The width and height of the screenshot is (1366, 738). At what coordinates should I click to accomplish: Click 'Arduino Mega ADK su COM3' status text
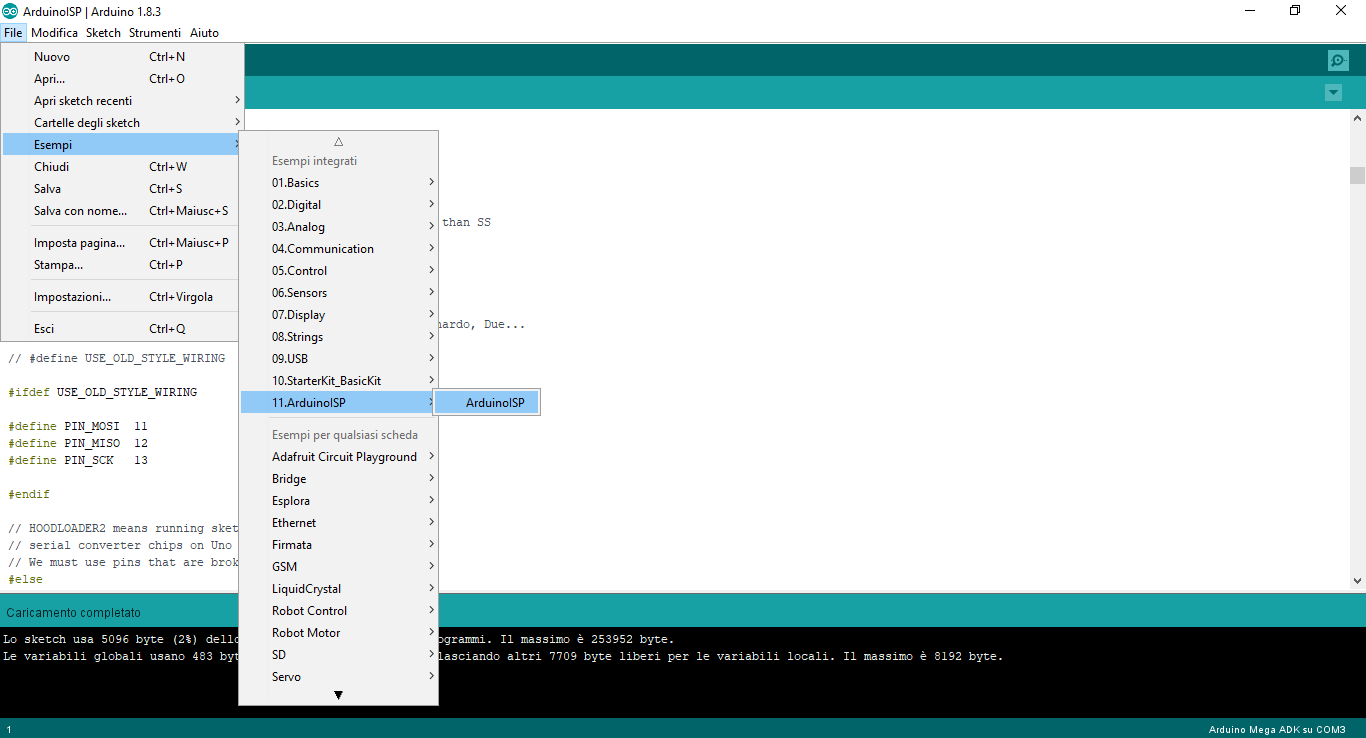(x=1277, y=729)
